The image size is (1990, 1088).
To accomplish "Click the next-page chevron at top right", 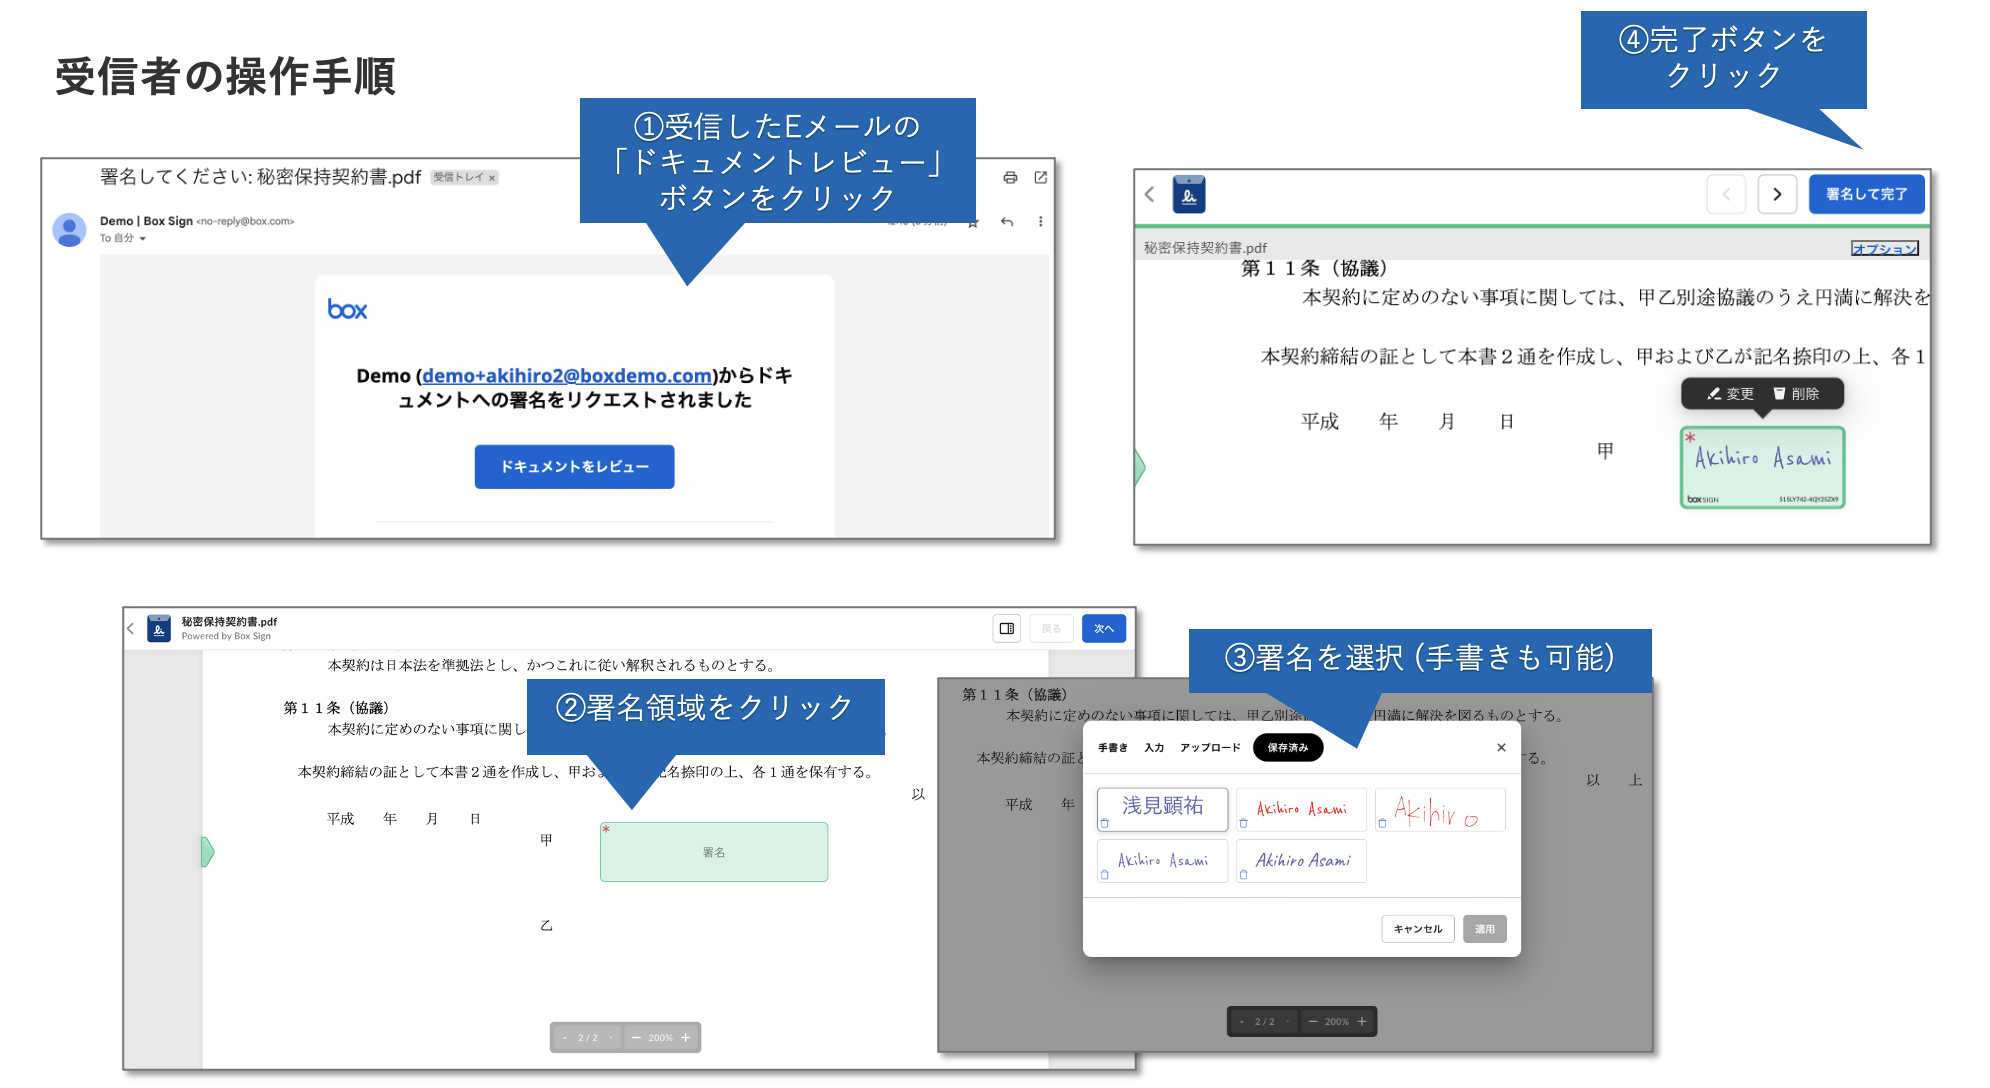I will [x=1776, y=194].
